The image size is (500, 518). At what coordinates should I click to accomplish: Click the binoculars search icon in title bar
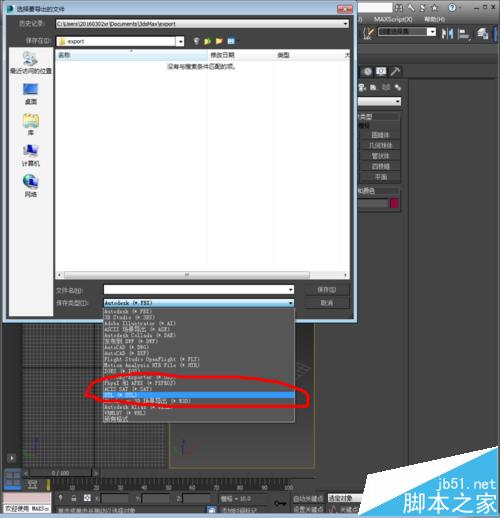tap(399, 8)
